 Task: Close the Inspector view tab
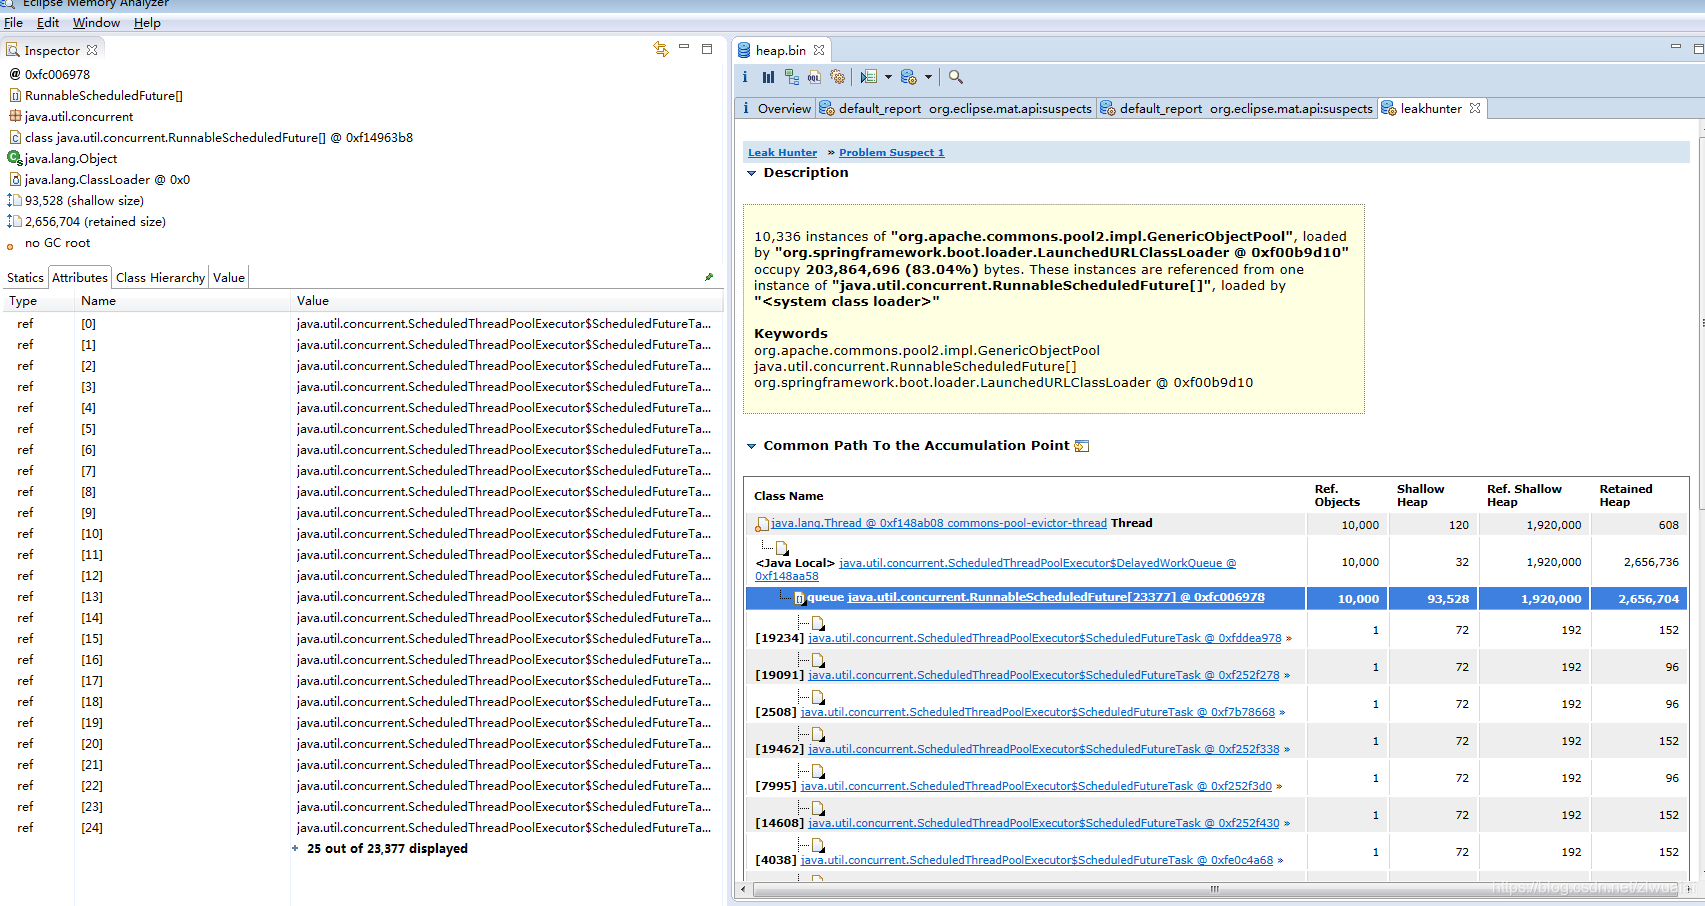click(x=92, y=50)
